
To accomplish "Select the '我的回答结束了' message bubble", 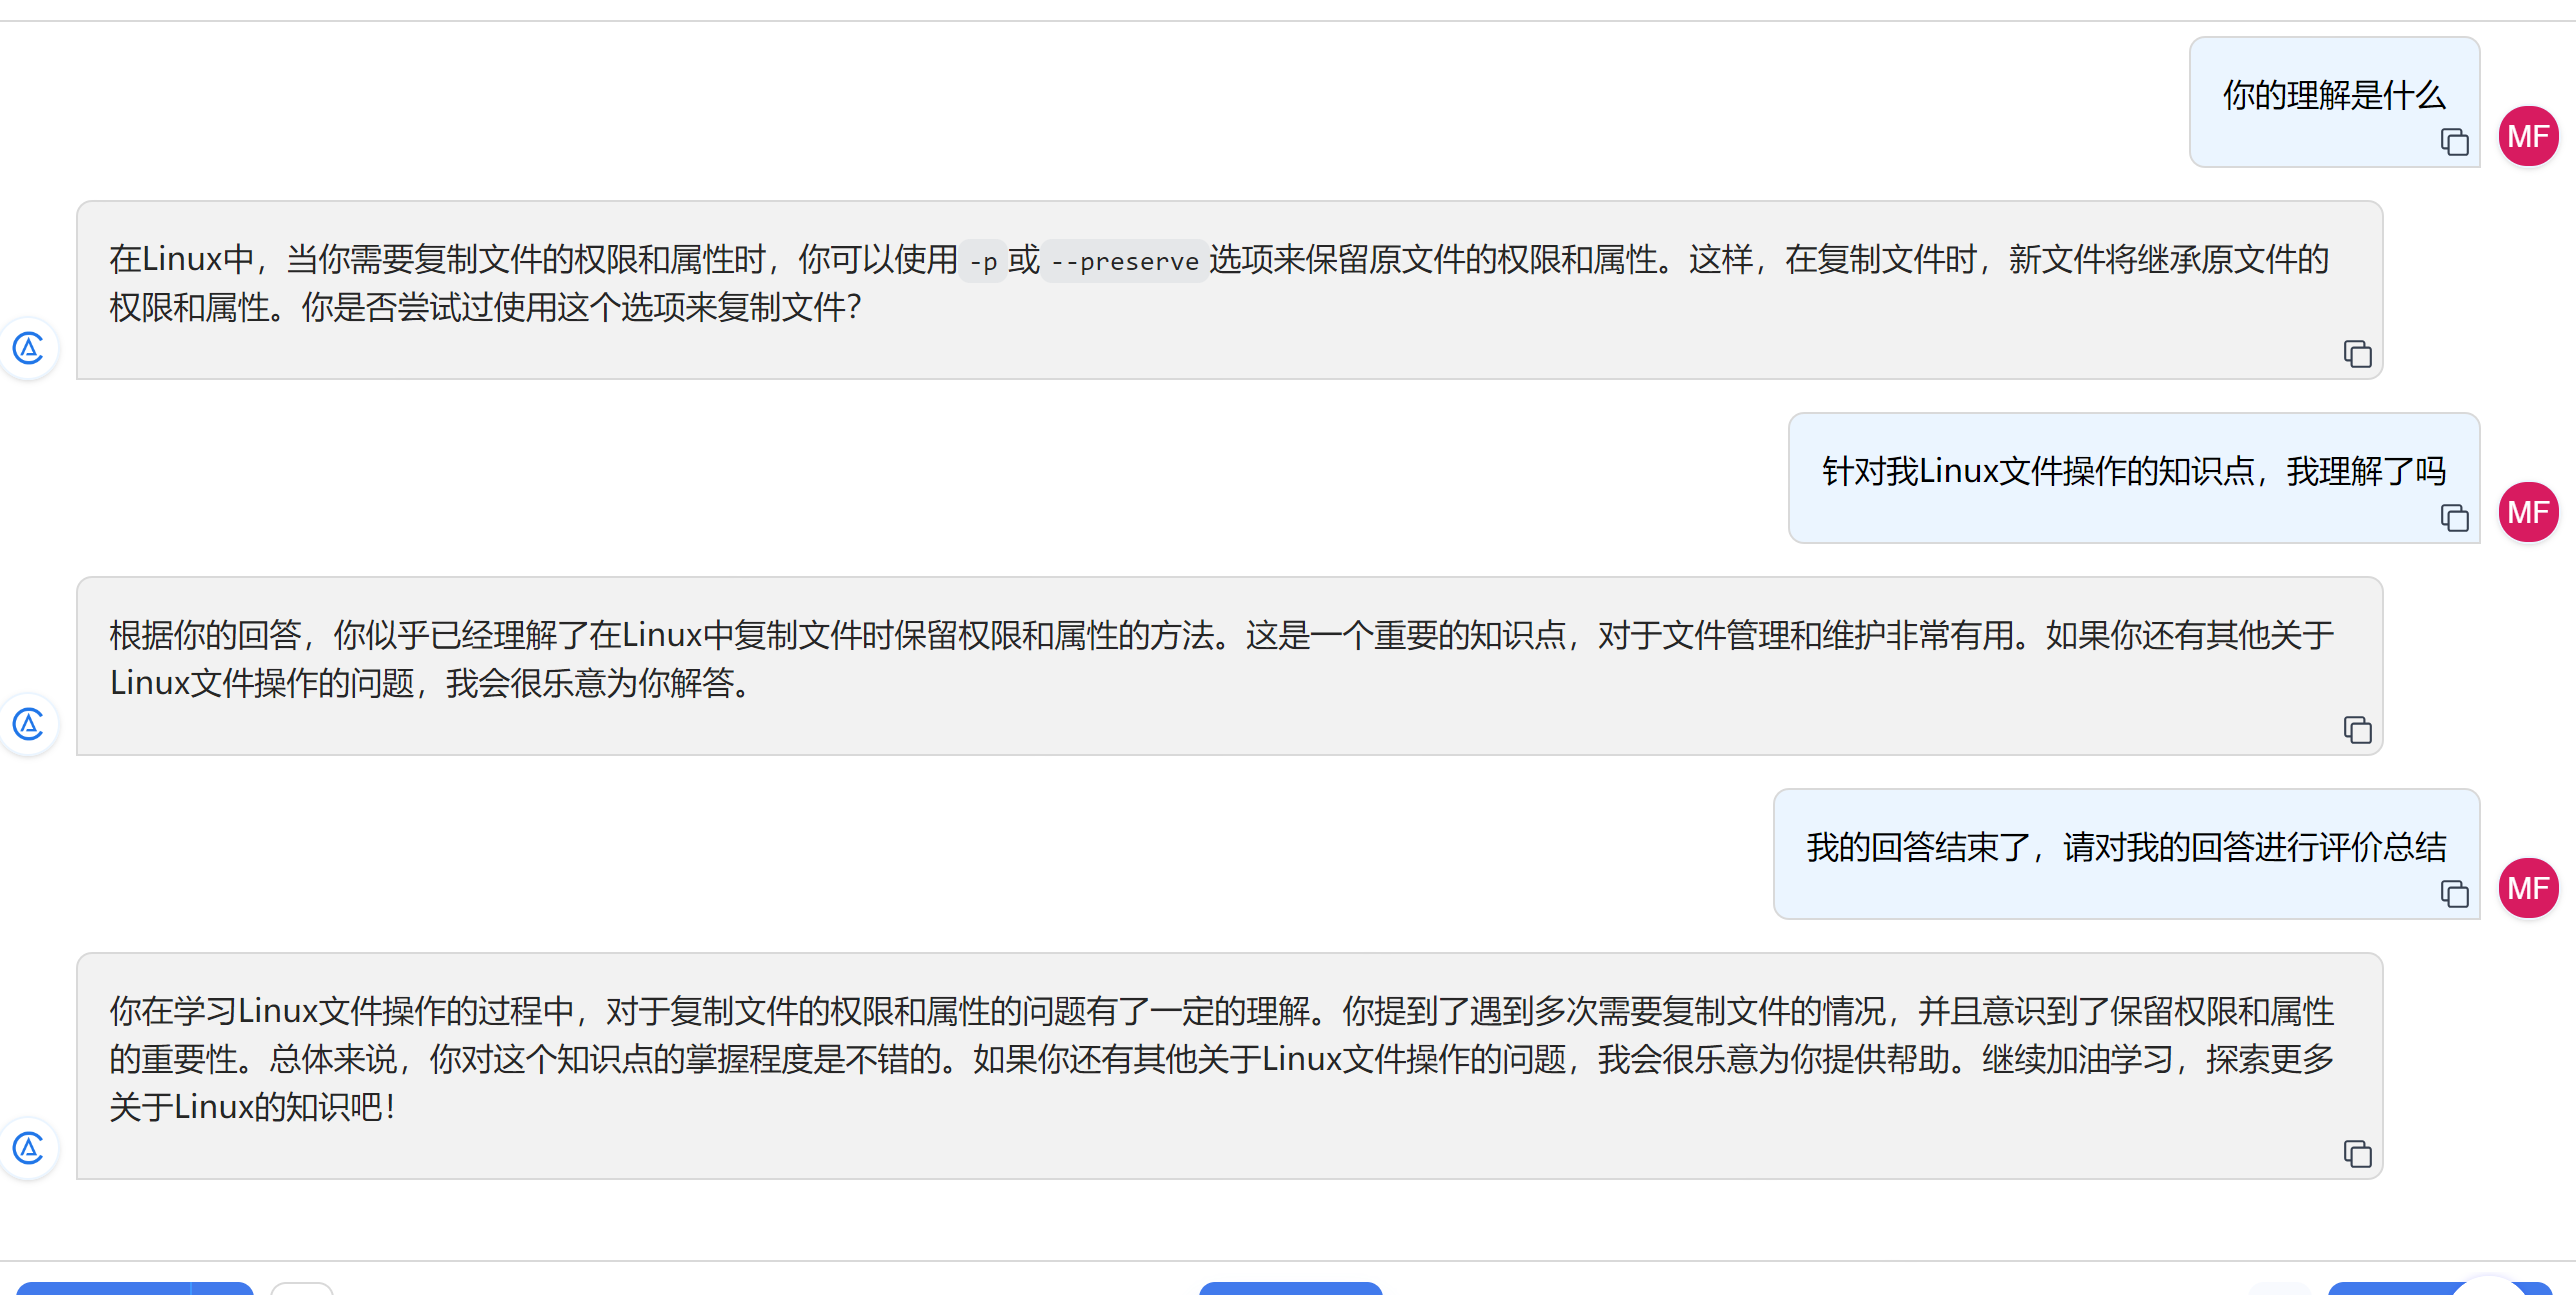I will 2125,847.
